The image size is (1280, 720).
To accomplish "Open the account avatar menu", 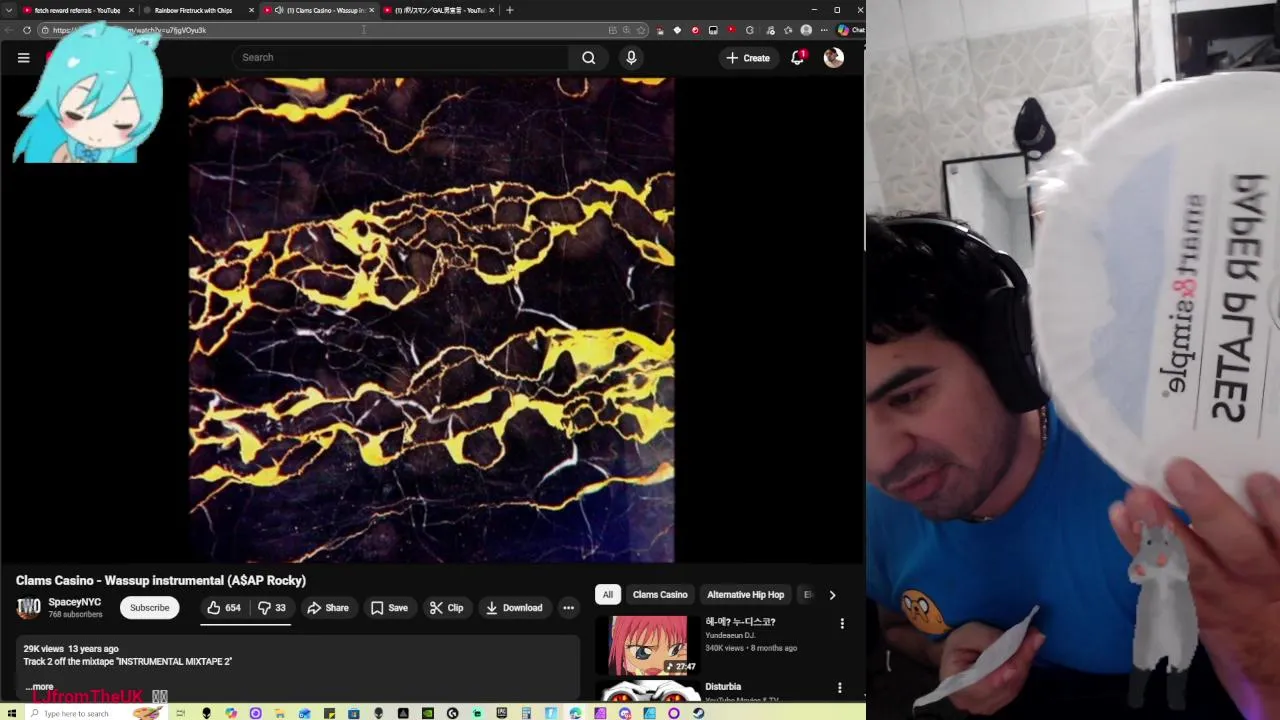I will [833, 58].
